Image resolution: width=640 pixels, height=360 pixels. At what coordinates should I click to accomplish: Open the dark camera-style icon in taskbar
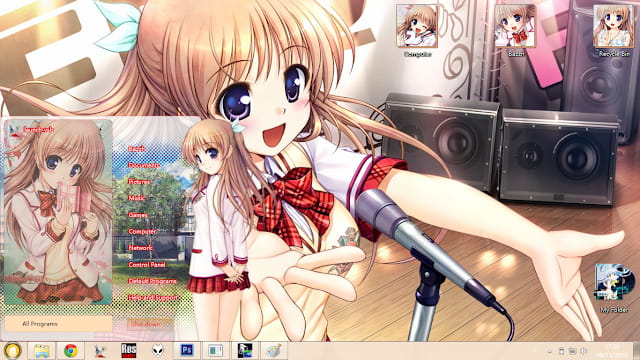click(x=245, y=351)
